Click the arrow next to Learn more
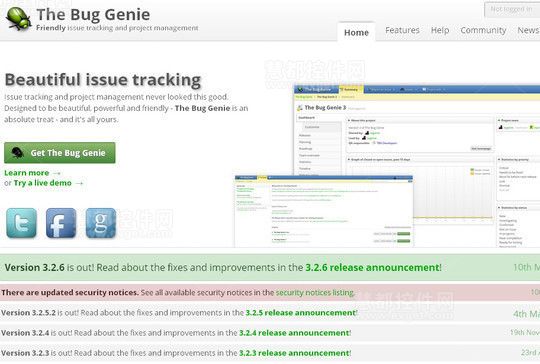The width and height of the screenshot is (540, 364). tap(57, 173)
